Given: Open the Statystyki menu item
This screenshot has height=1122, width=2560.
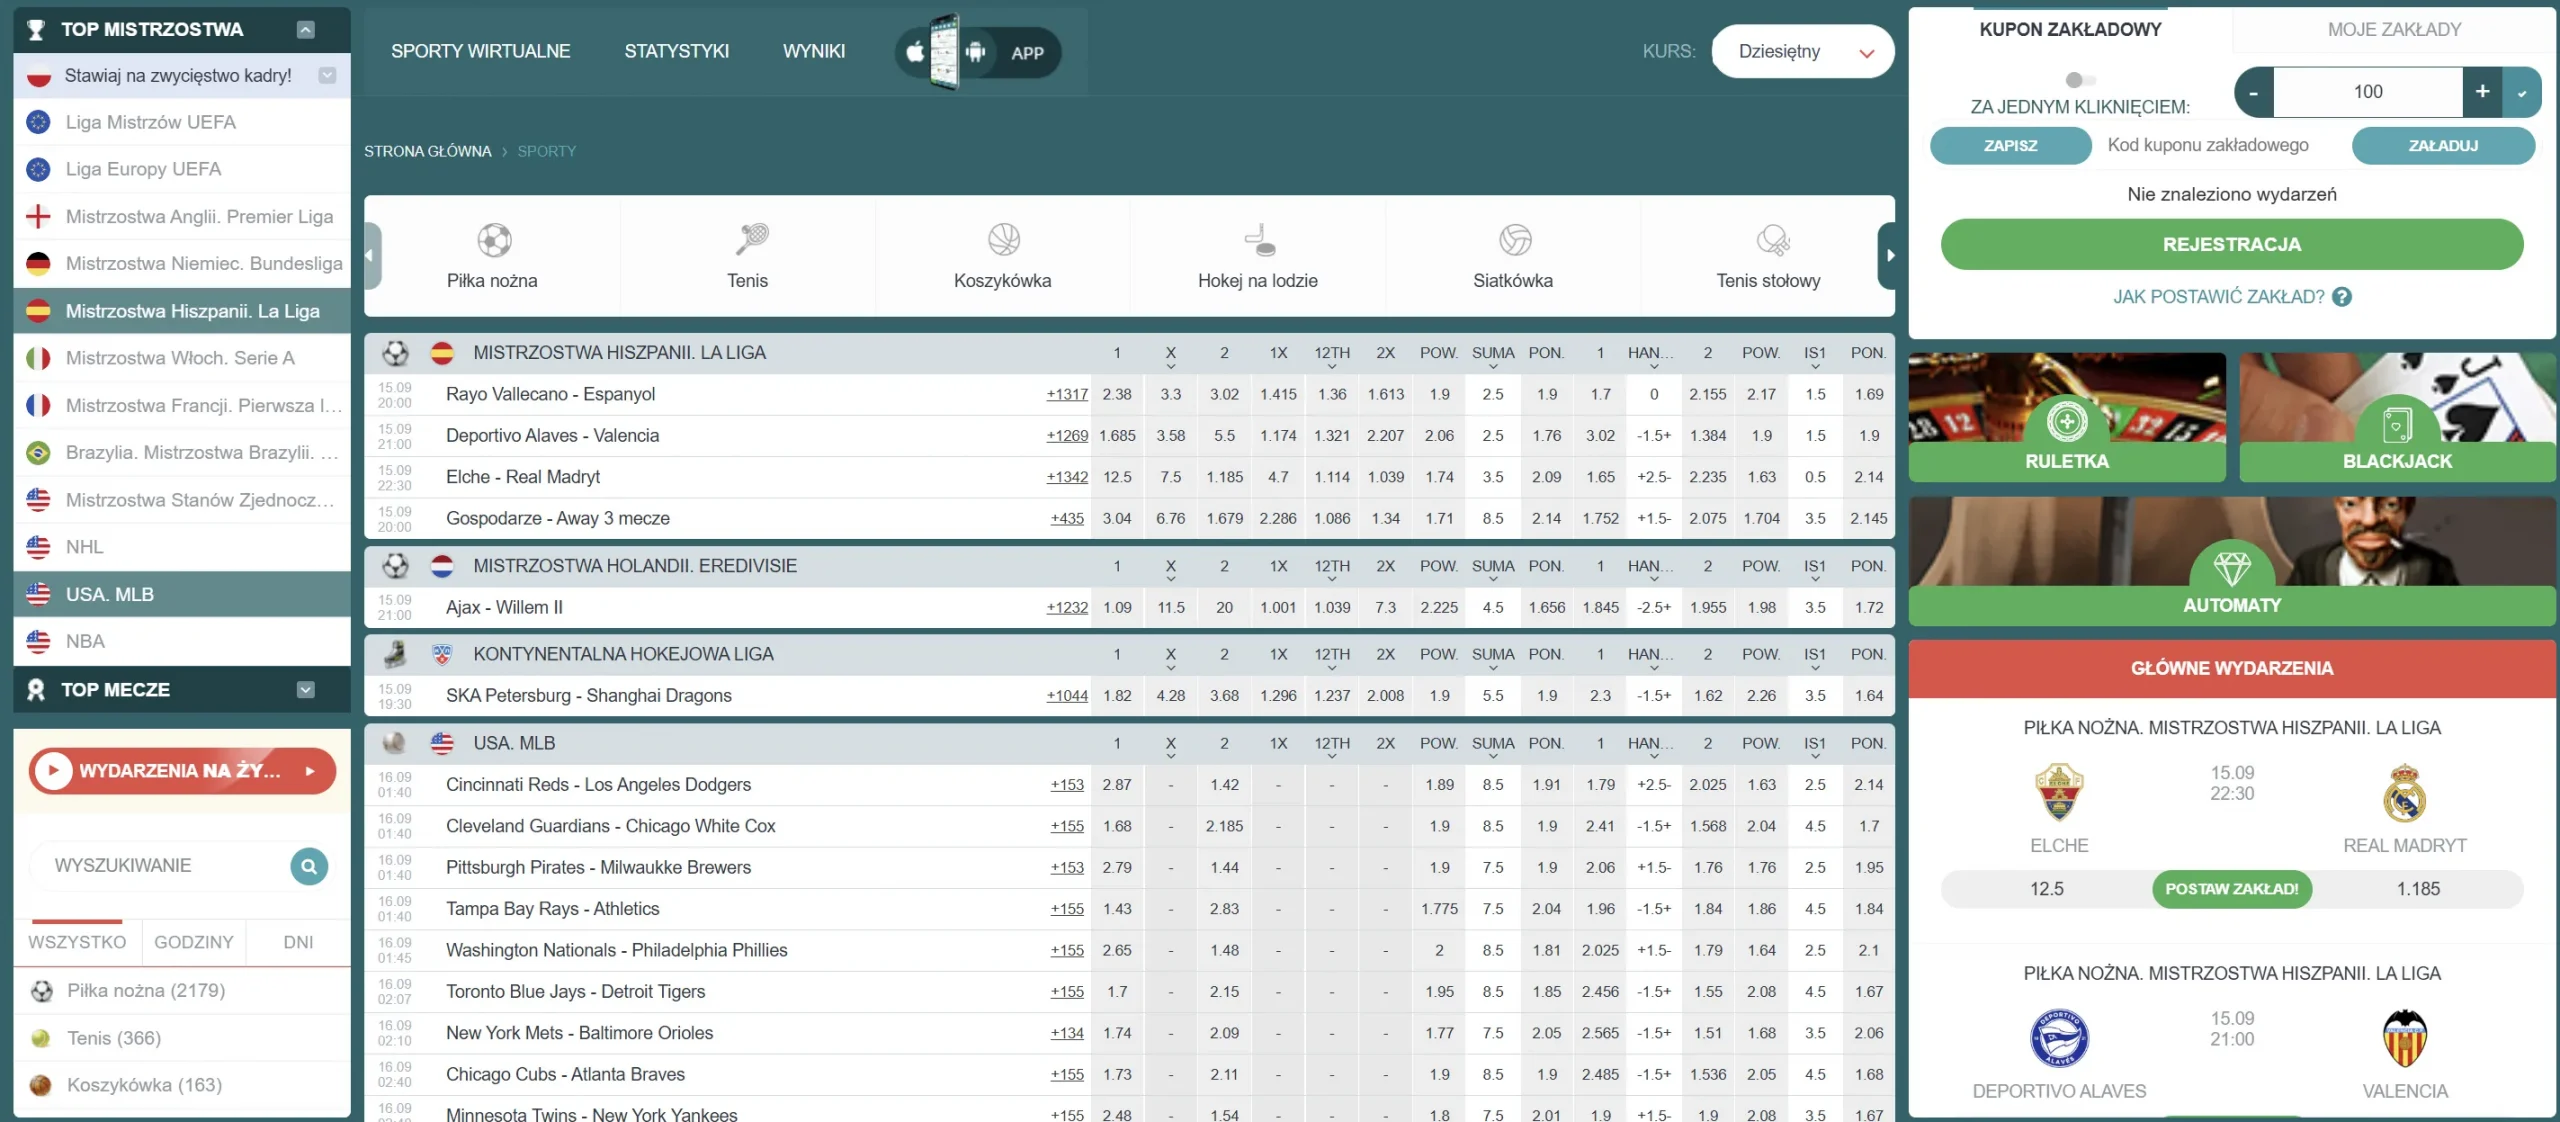Looking at the screenshot, I should (x=677, y=52).
